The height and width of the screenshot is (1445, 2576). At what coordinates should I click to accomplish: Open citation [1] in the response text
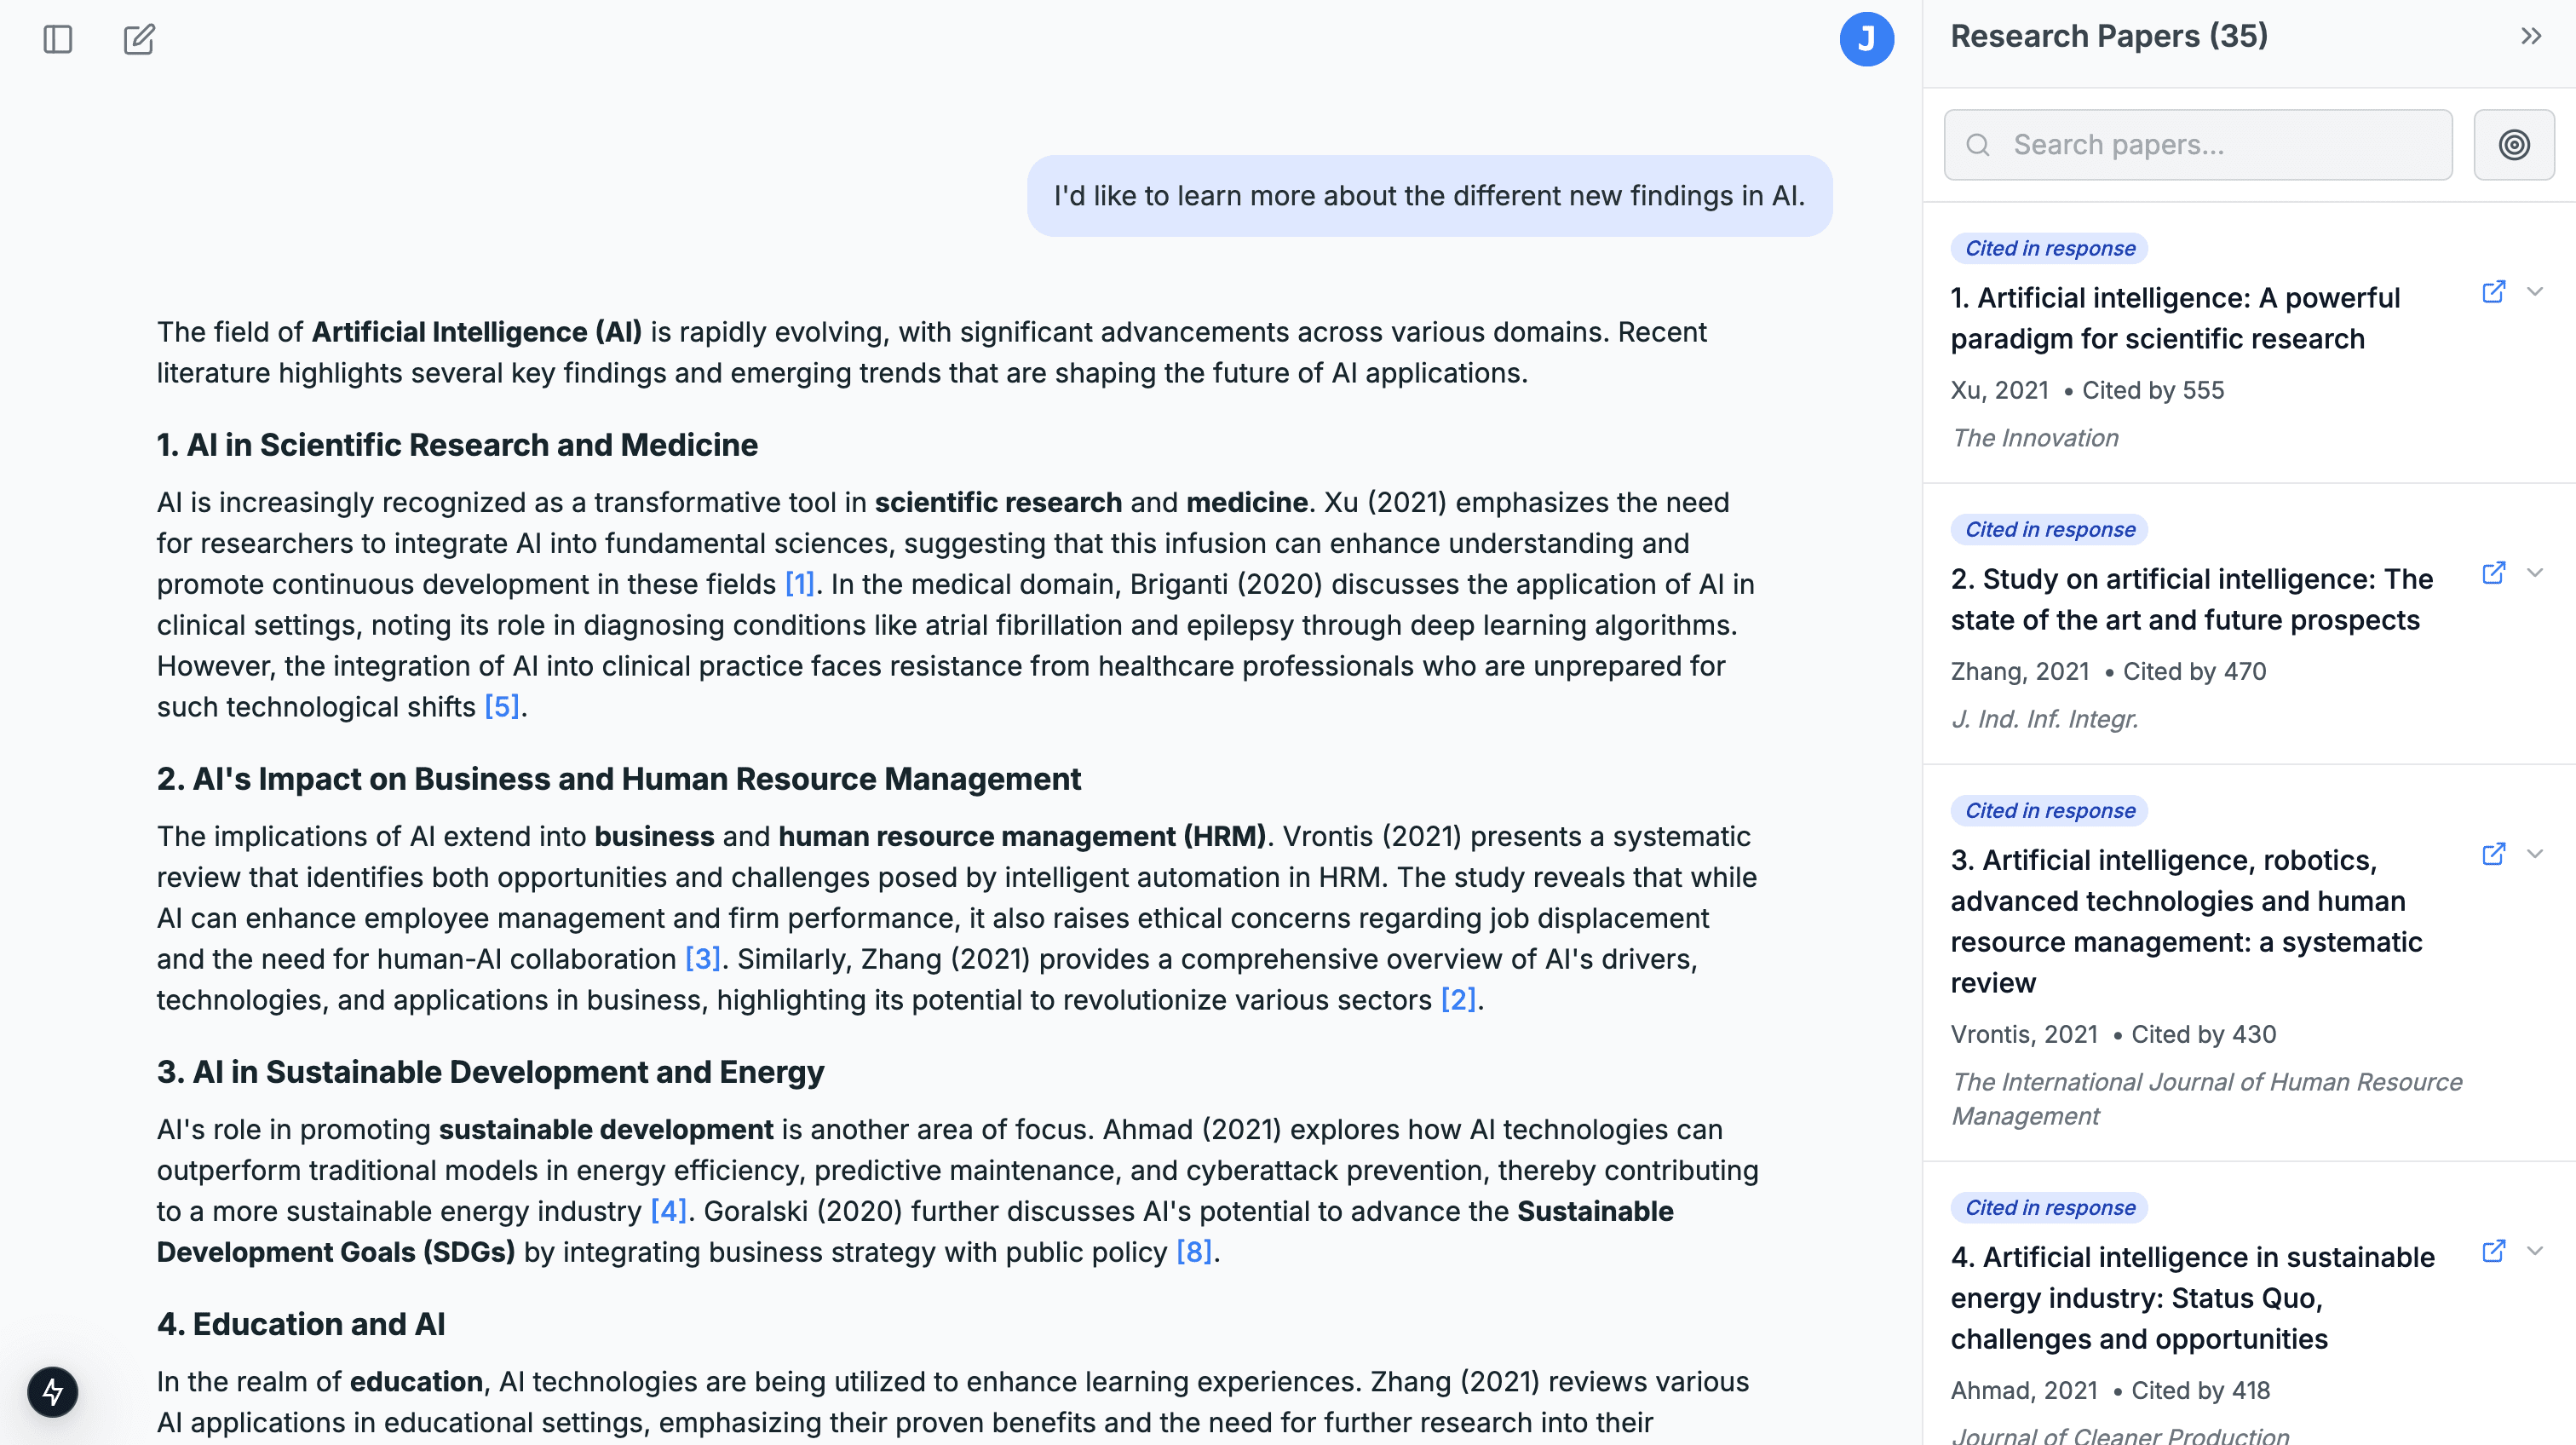point(799,583)
